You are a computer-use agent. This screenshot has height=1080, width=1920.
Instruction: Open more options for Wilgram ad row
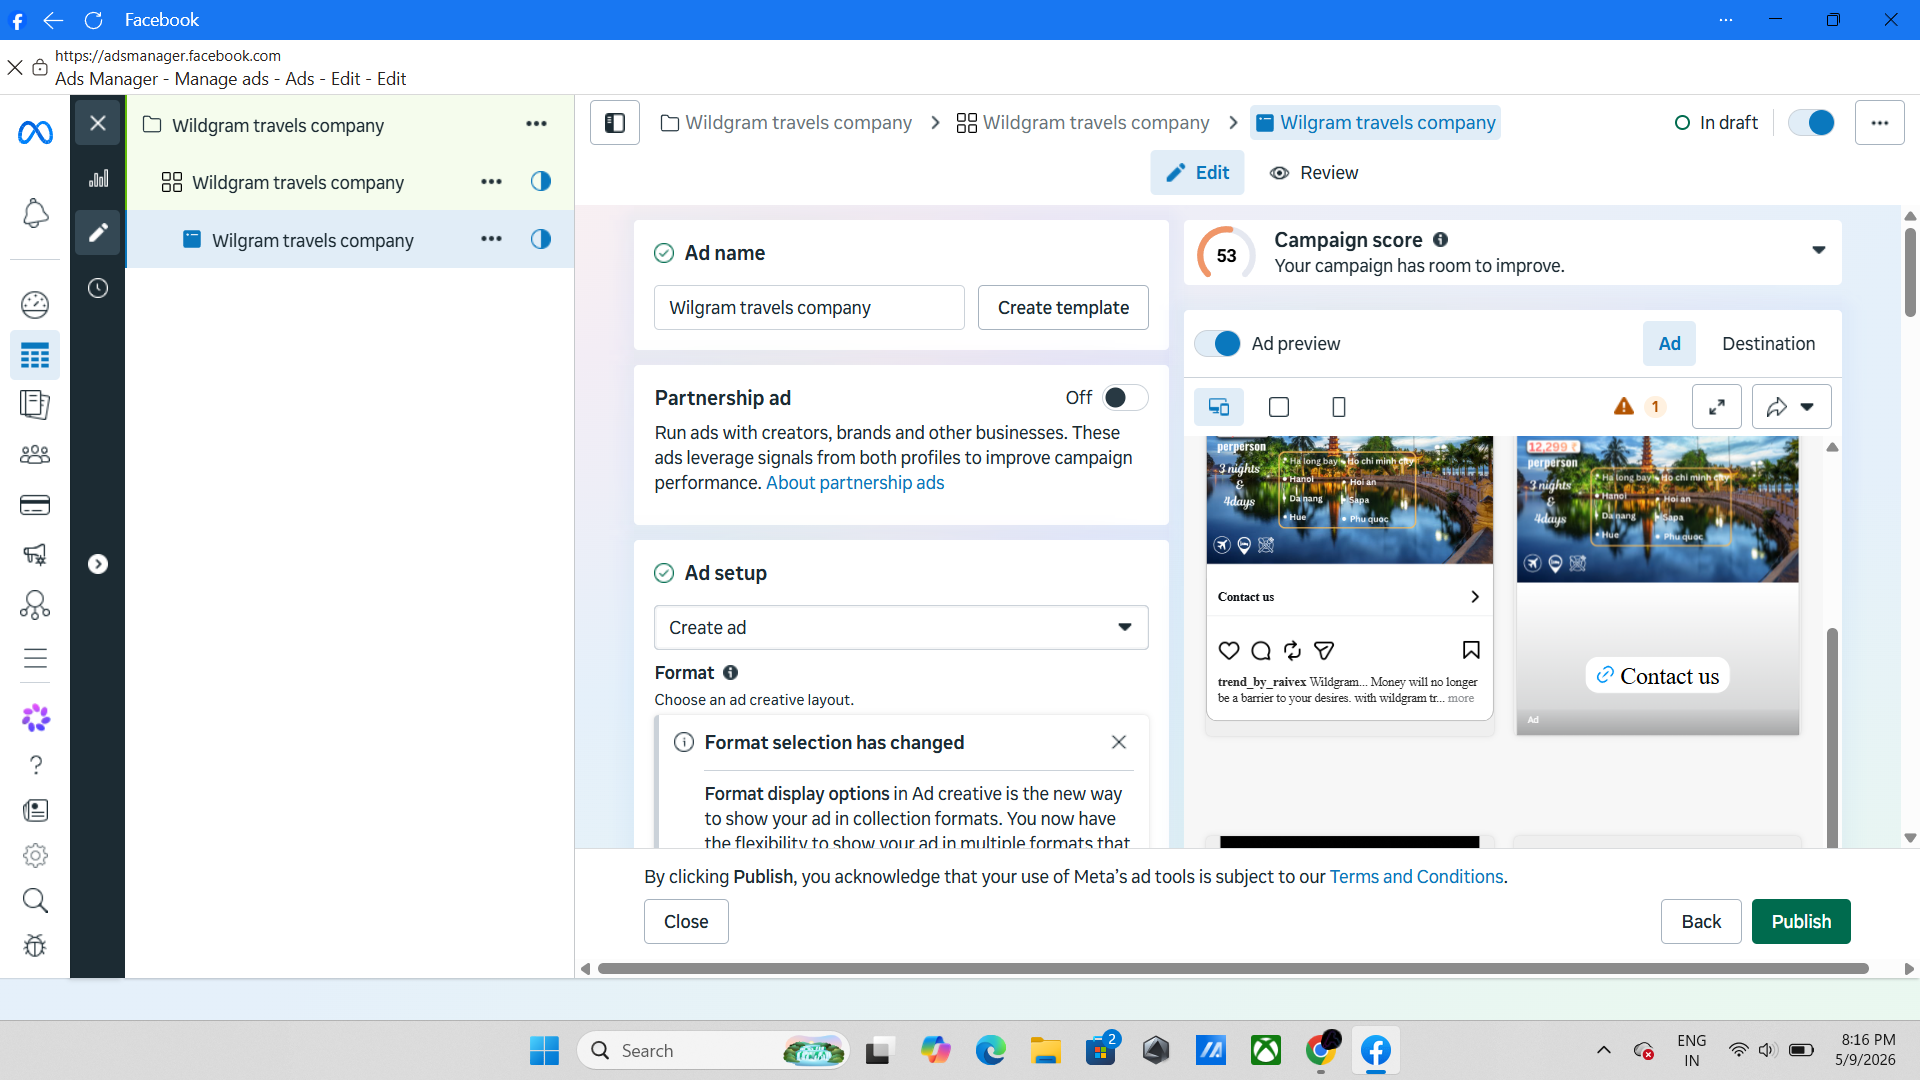491,240
